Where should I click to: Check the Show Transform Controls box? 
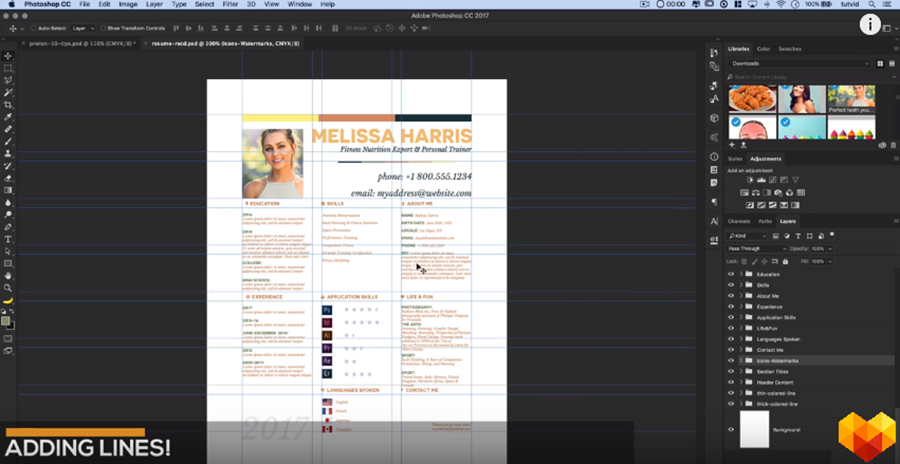tap(105, 28)
